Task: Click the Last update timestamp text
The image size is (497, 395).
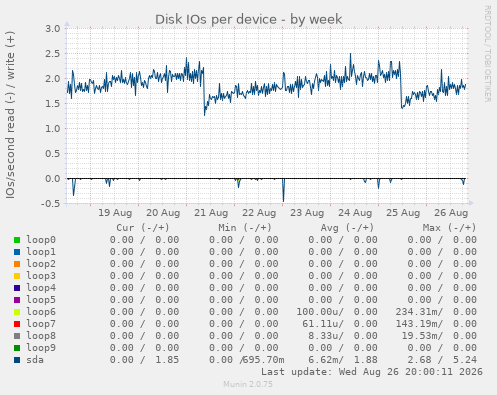Action: tap(372, 372)
